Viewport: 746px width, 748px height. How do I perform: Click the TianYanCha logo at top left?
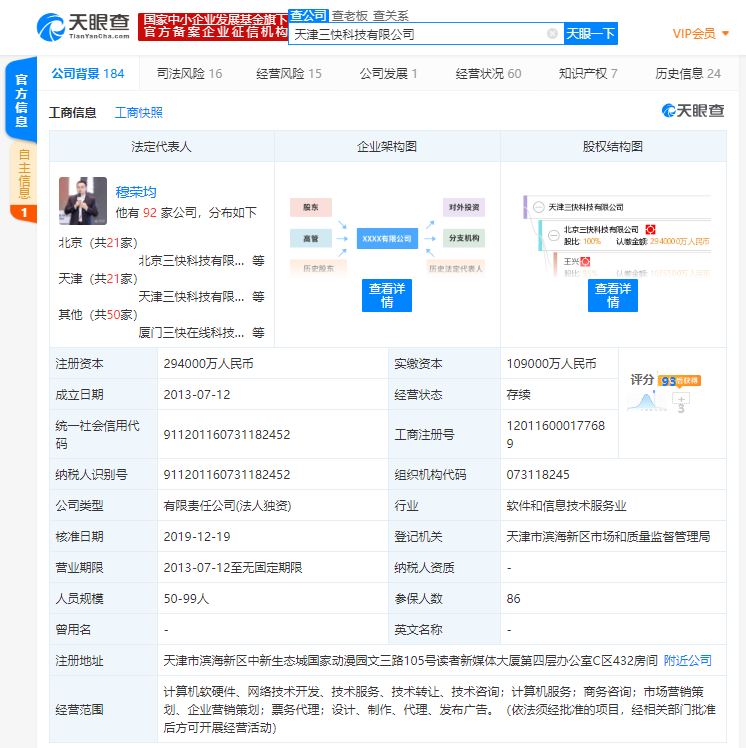coord(83,25)
